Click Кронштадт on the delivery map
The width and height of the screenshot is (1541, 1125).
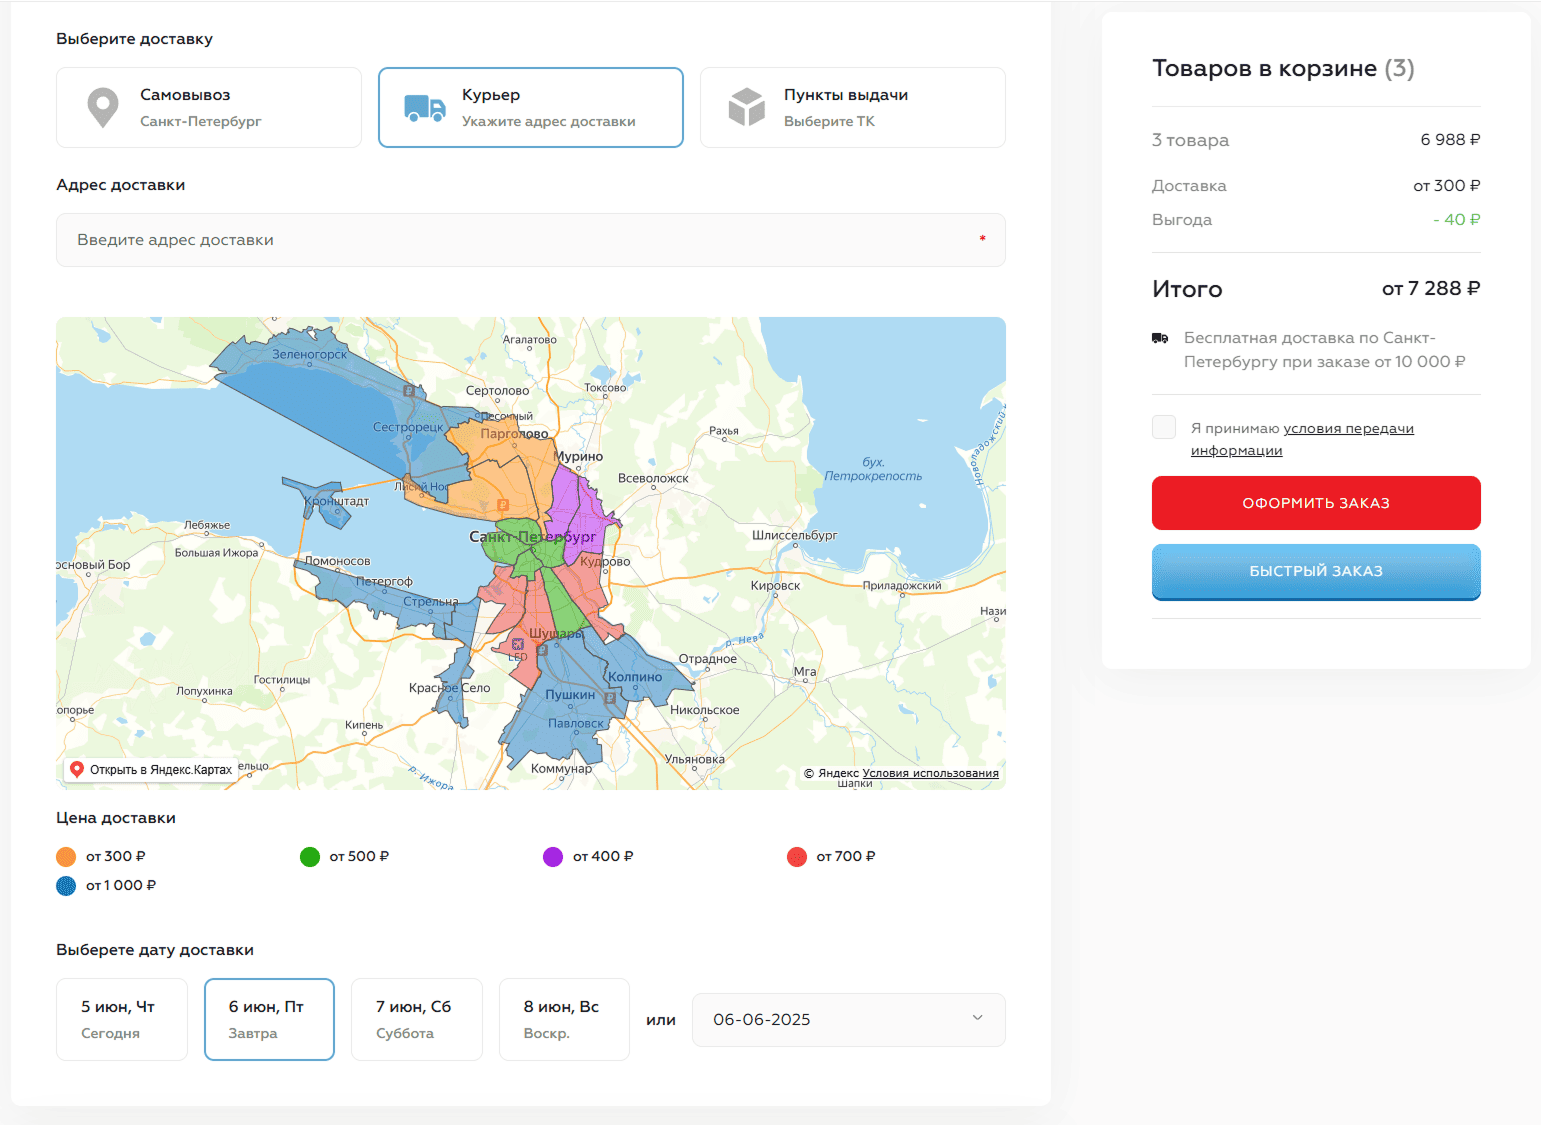tap(337, 501)
